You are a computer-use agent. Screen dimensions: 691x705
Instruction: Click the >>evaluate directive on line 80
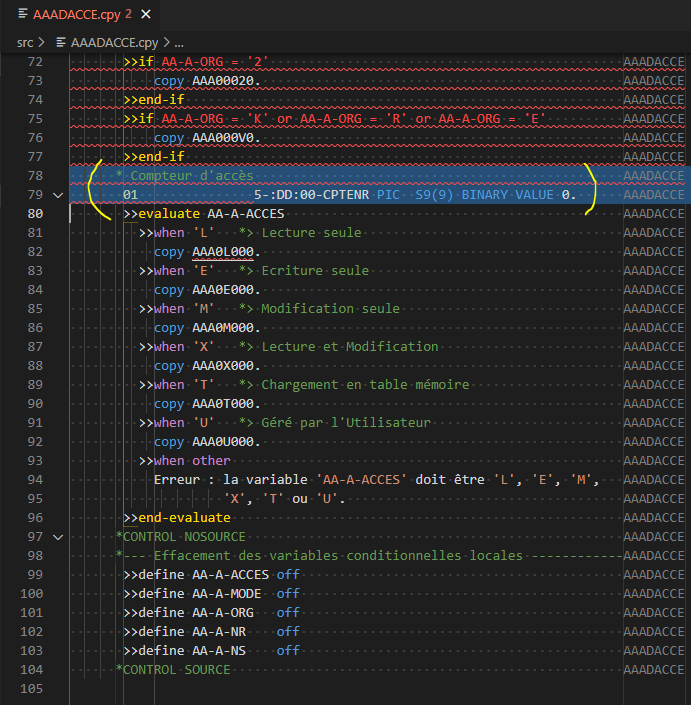[x=162, y=214]
